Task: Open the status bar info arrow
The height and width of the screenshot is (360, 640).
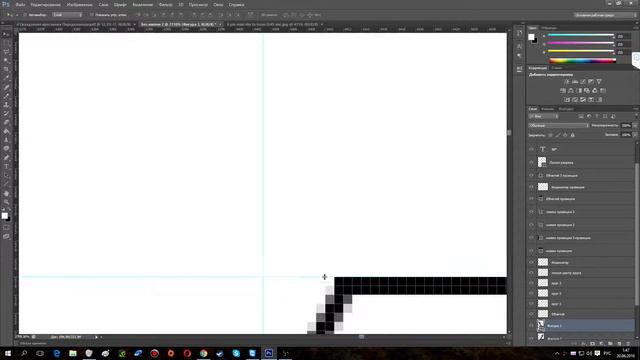Action: coord(96,337)
